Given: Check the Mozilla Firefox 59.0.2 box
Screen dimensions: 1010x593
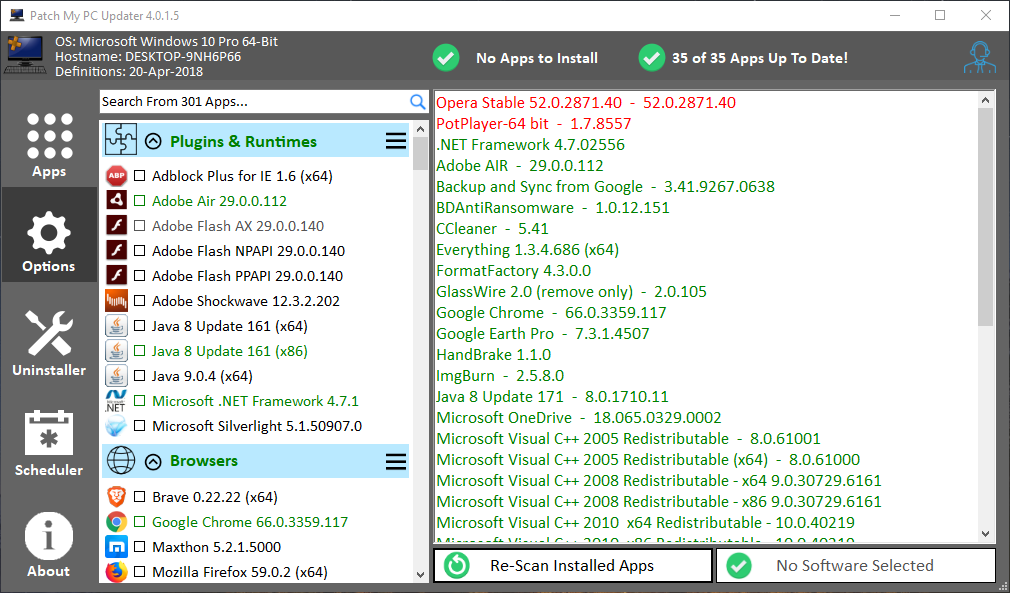Looking at the screenshot, I should 139,572.
